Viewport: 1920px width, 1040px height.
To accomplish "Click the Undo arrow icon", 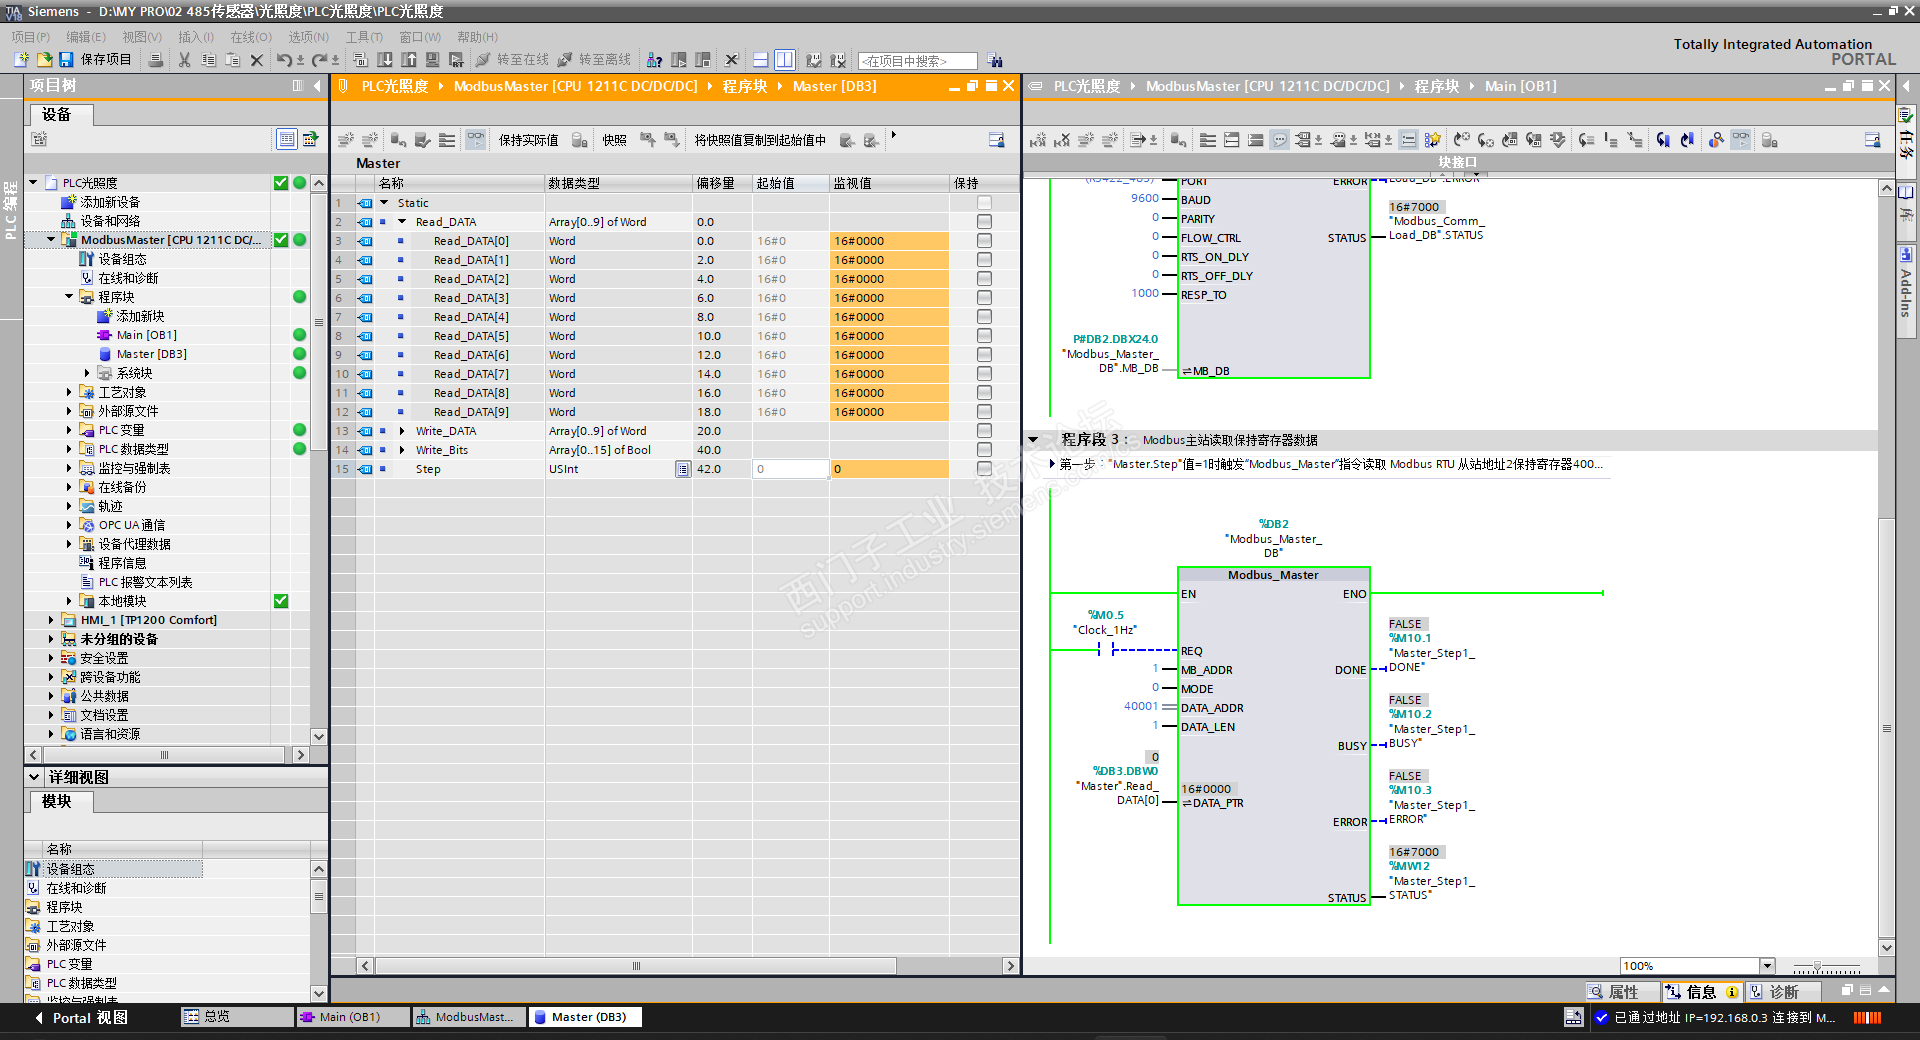I will coord(284,60).
